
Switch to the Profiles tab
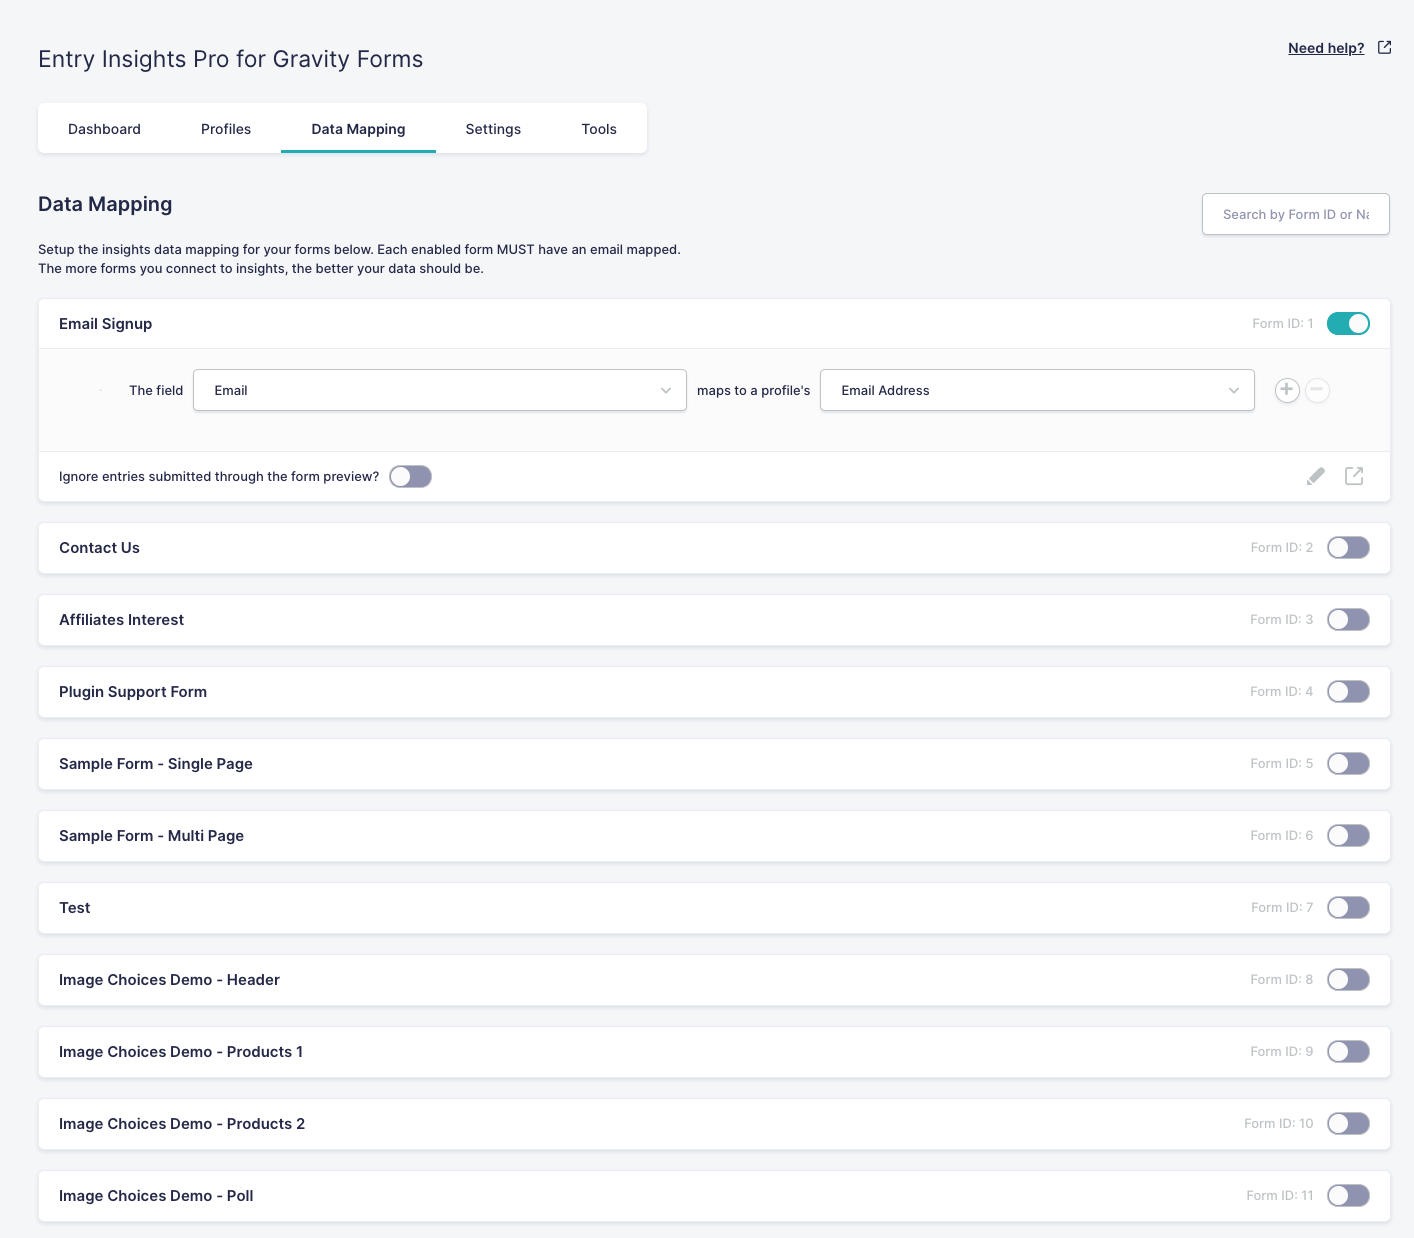pos(226,129)
